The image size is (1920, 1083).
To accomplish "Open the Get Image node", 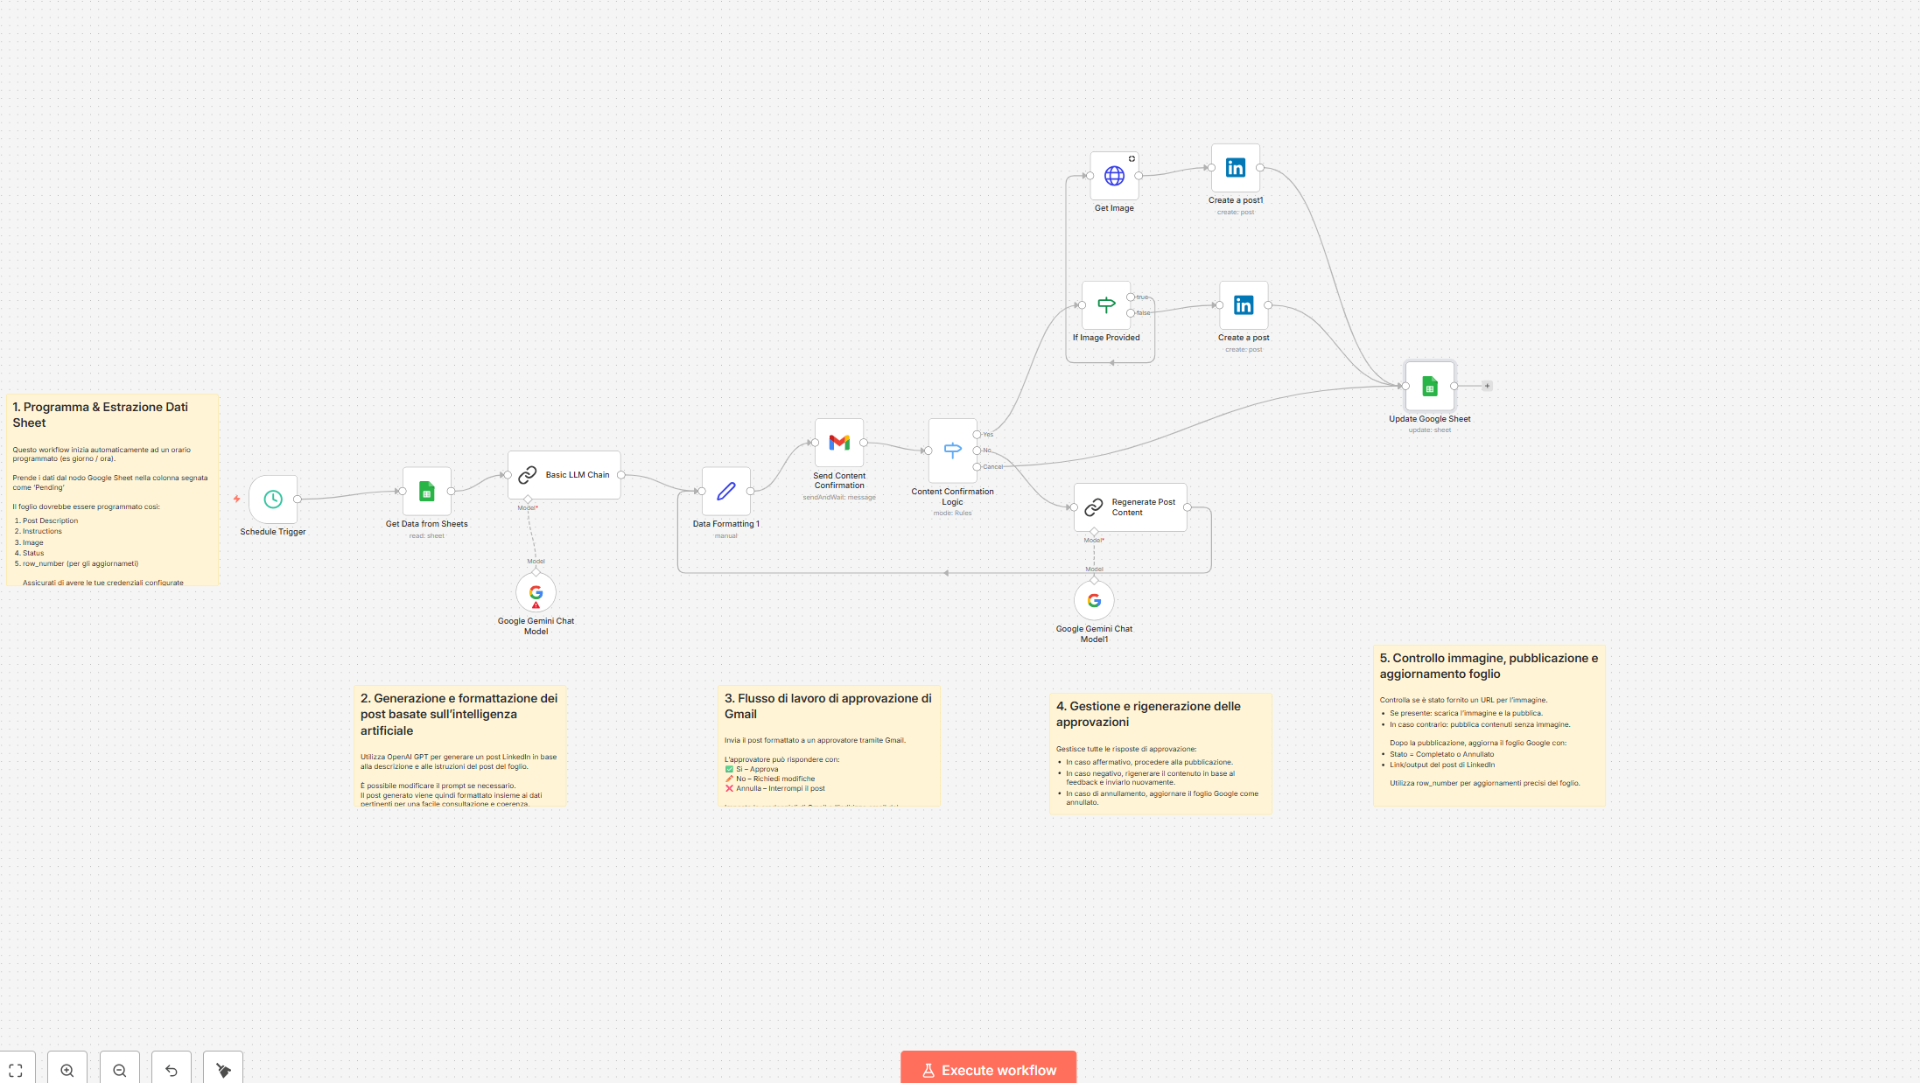I will click(x=1113, y=177).
